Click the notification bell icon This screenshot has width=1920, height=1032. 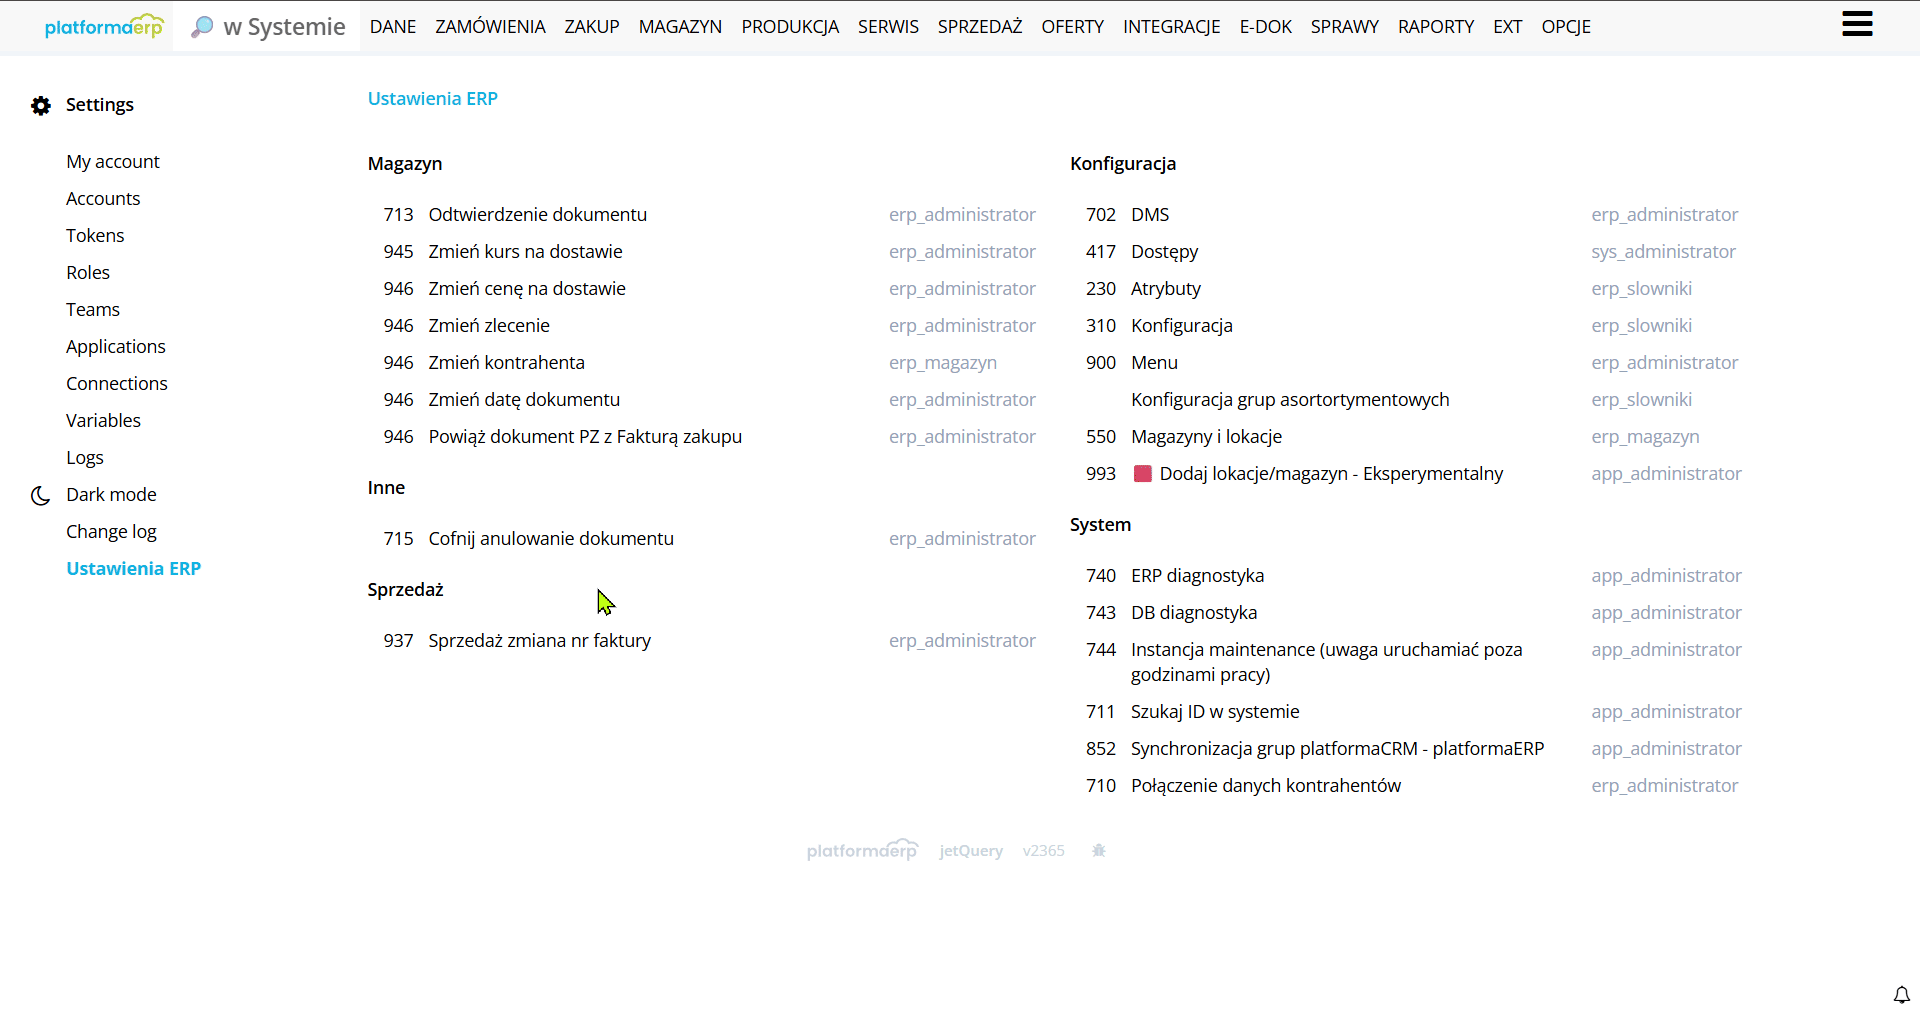point(1901,995)
